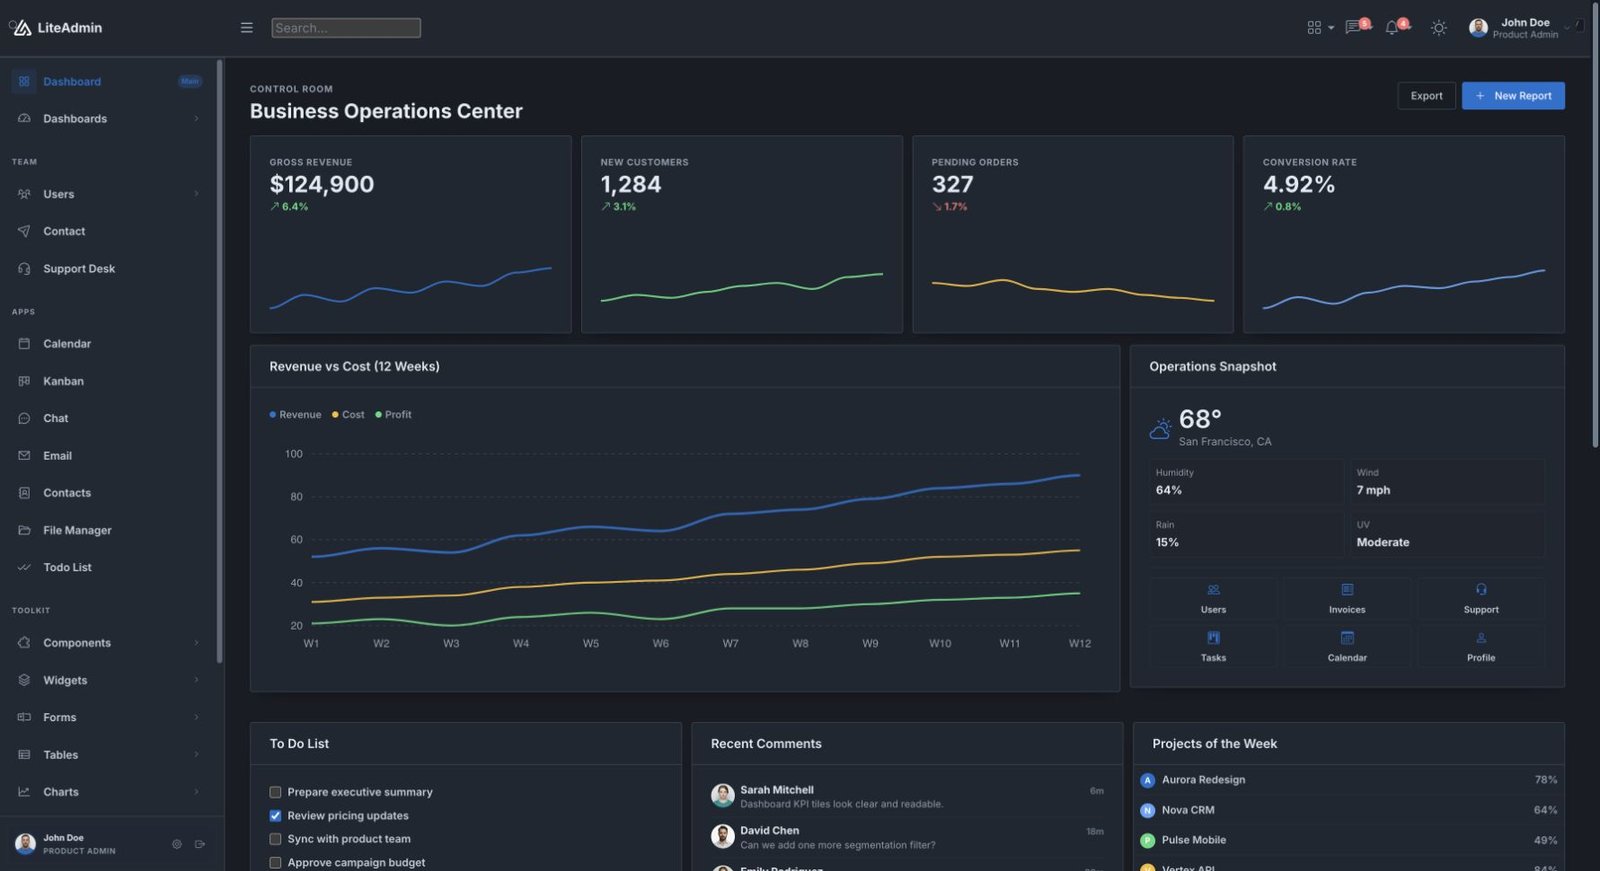Click Sarah Mitchell's avatar in comments
The height and width of the screenshot is (871, 1600).
tap(723, 796)
